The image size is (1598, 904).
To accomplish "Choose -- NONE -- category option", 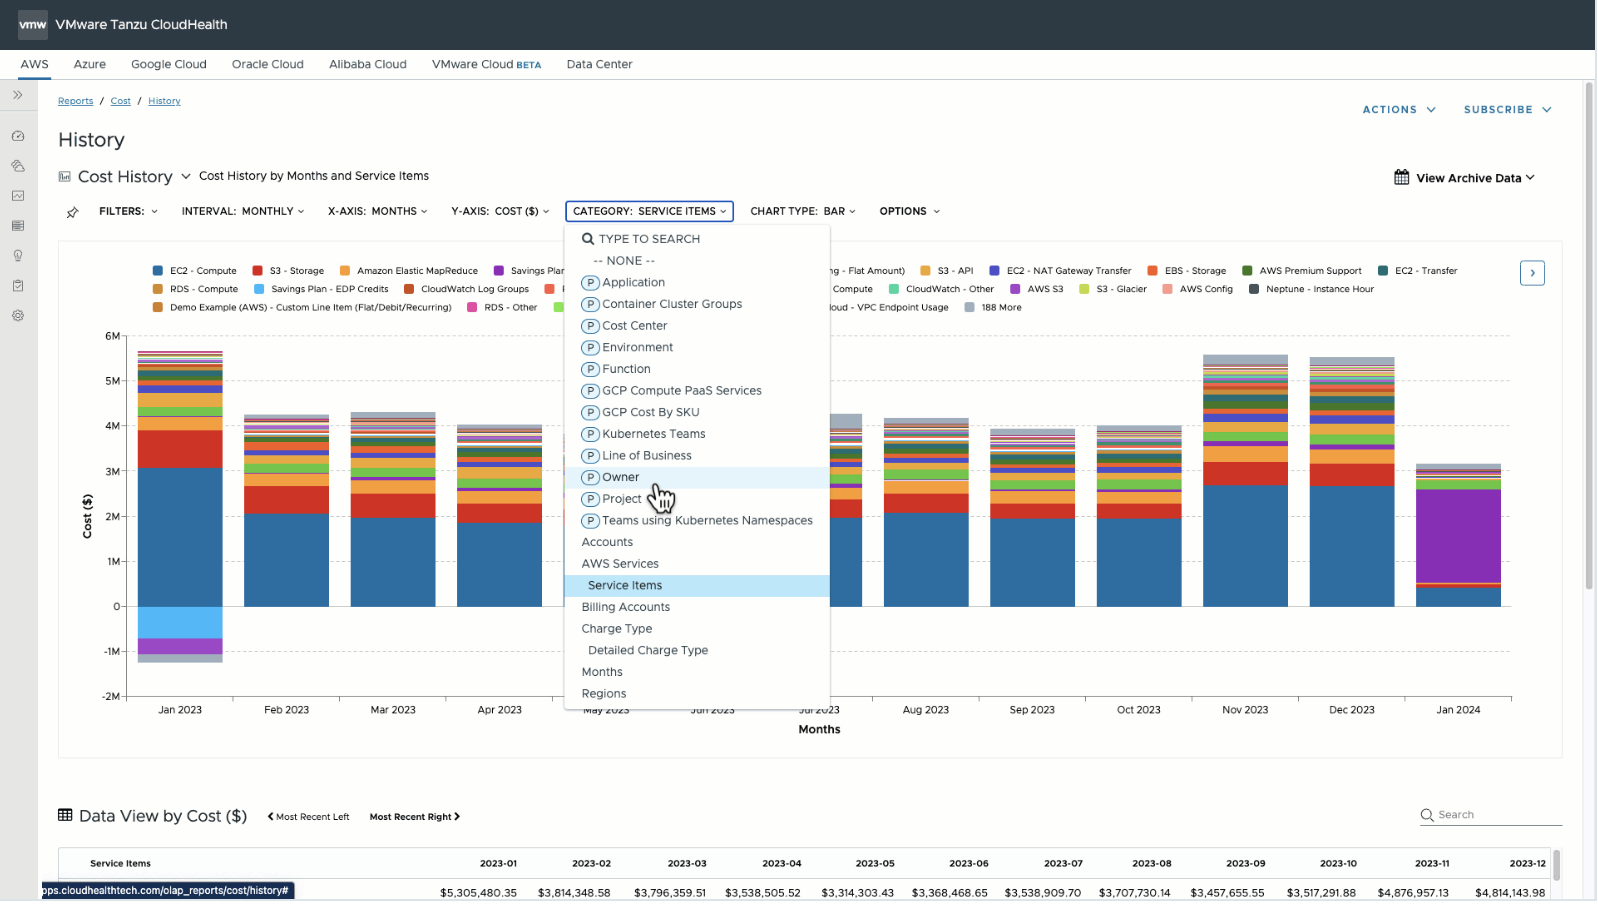I will [x=697, y=261].
